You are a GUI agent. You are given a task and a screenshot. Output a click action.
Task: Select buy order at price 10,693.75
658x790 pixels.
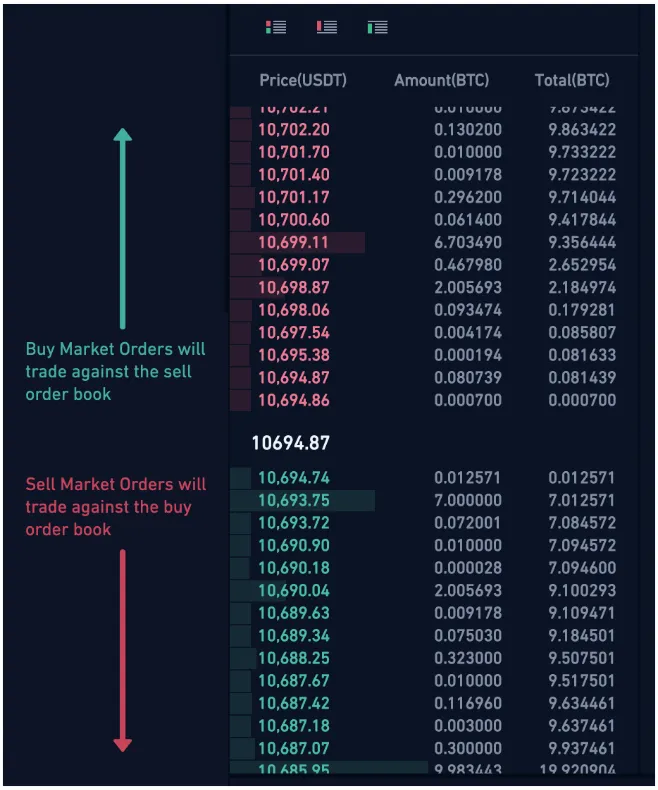click(x=433, y=500)
